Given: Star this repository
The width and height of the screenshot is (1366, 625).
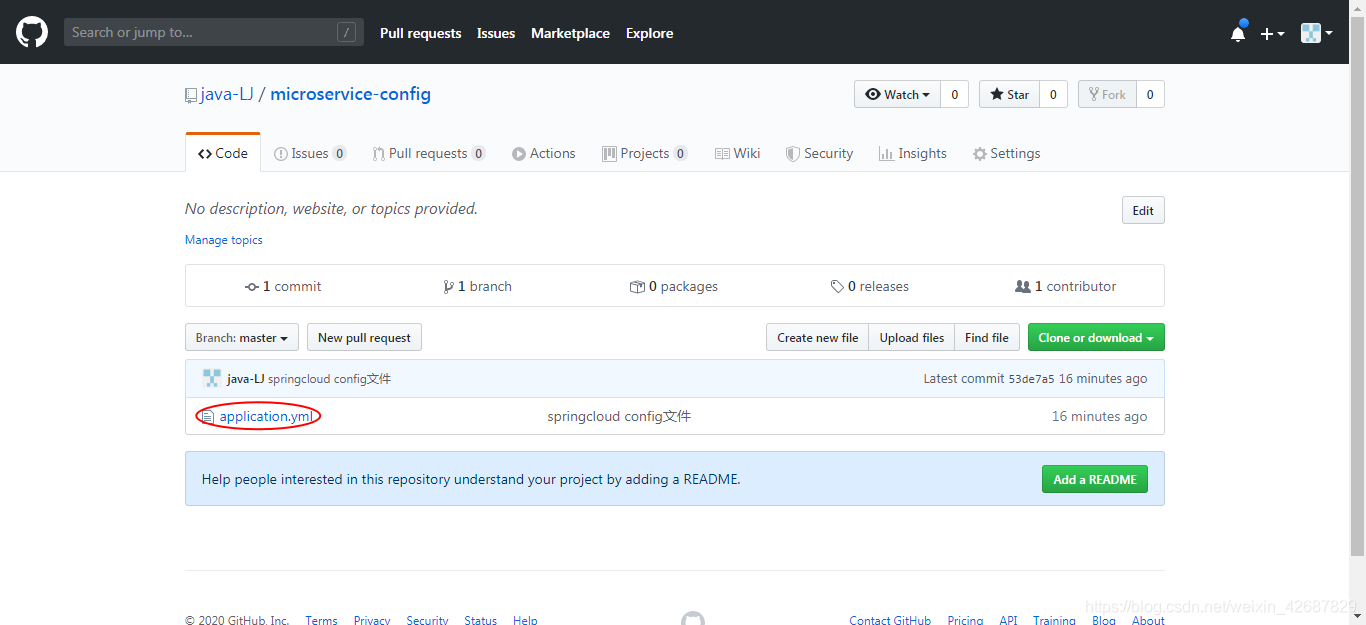Looking at the screenshot, I should 1009,94.
